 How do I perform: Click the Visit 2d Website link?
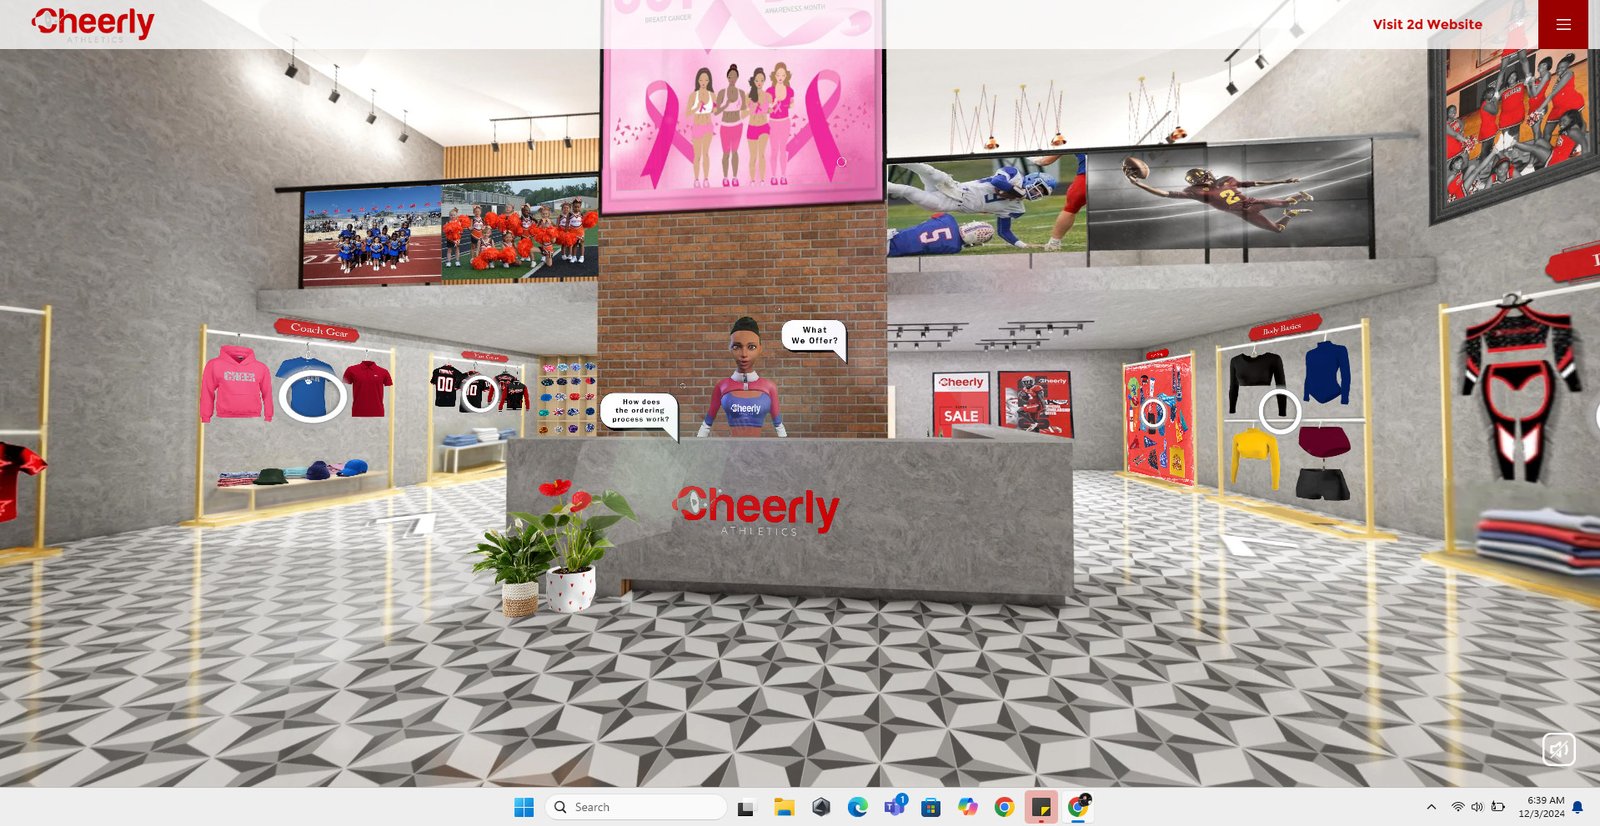[x=1427, y=24]
